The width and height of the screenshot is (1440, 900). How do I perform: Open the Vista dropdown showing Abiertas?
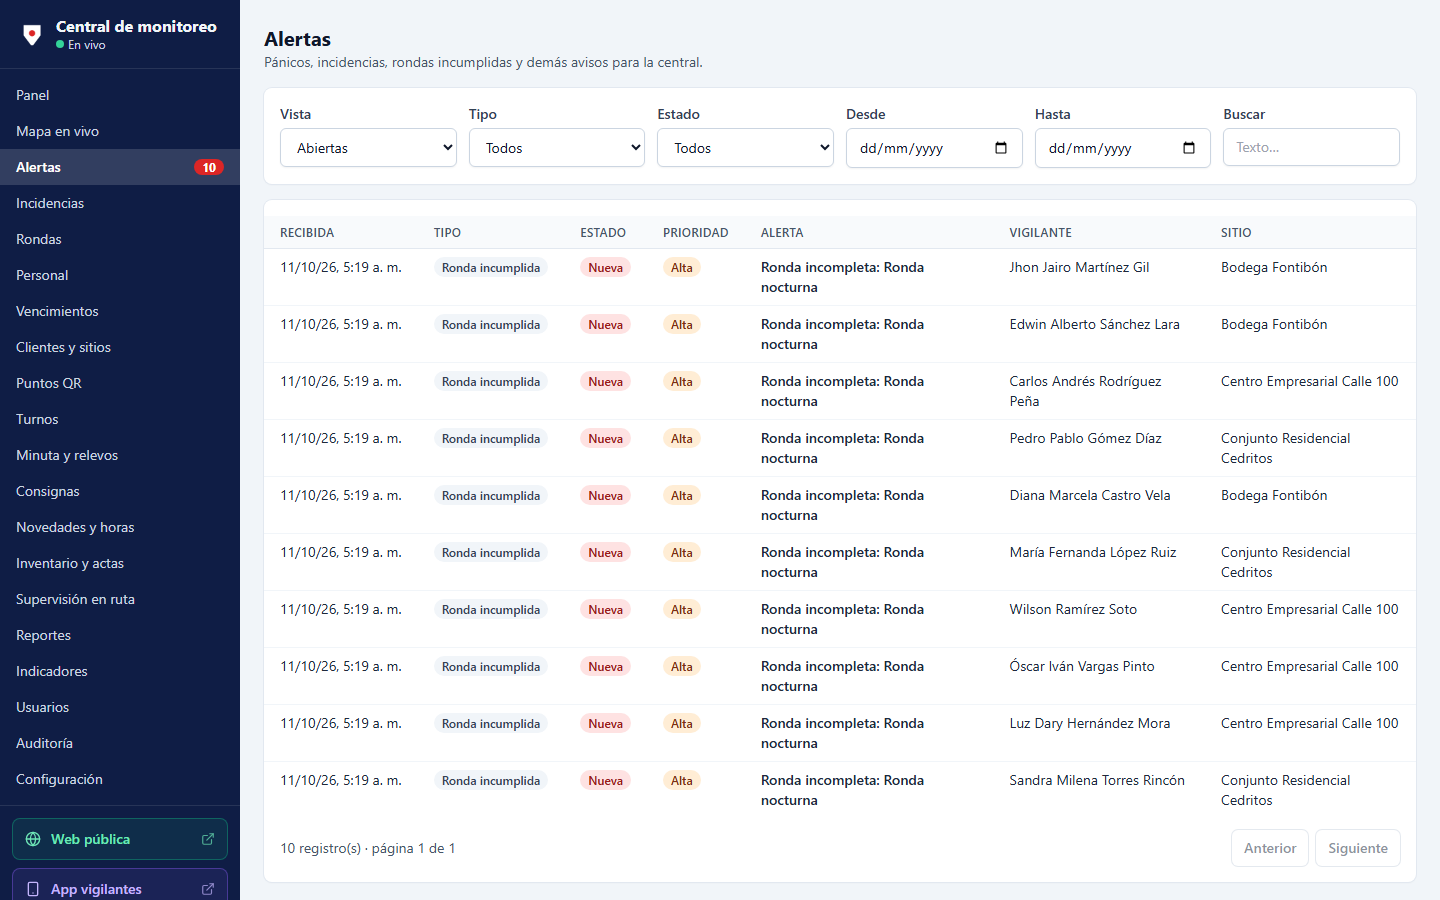(368, 148)
